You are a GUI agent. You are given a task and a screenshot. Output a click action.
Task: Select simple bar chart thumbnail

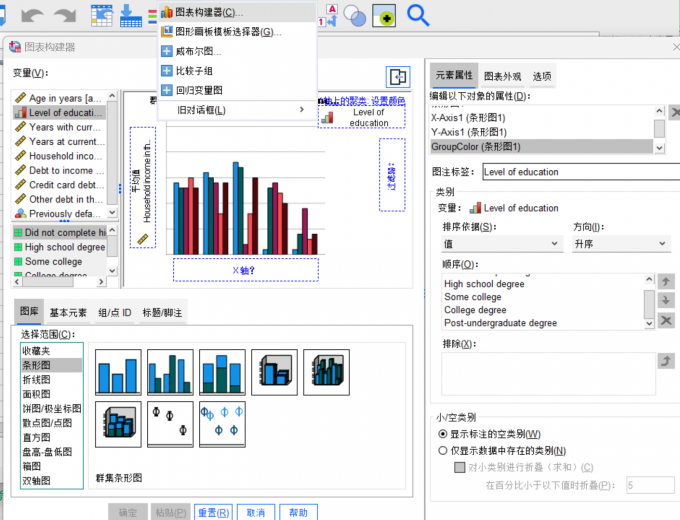point(118,372)
